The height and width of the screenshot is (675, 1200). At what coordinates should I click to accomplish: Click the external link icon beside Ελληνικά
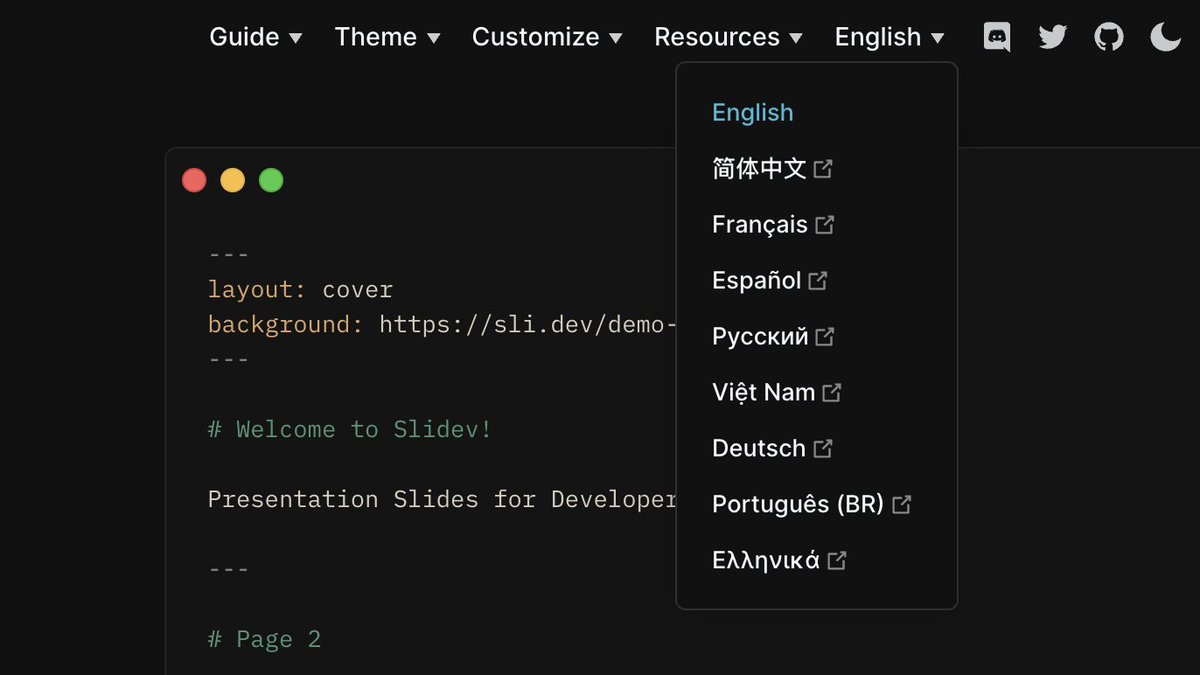tap(837, 561)
